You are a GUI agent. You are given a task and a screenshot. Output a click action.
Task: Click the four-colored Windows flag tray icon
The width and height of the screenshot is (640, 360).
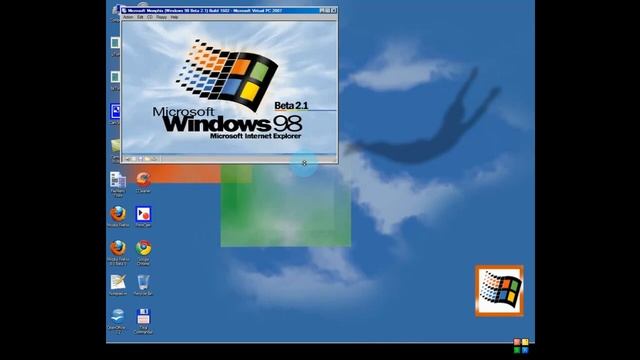pos(521,346)
